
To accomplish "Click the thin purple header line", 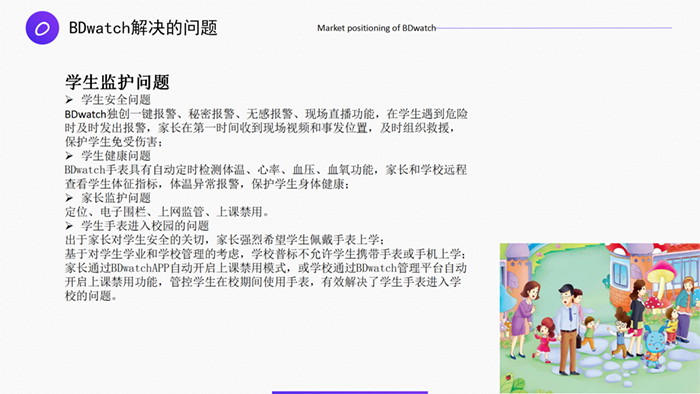I will 554,28.
